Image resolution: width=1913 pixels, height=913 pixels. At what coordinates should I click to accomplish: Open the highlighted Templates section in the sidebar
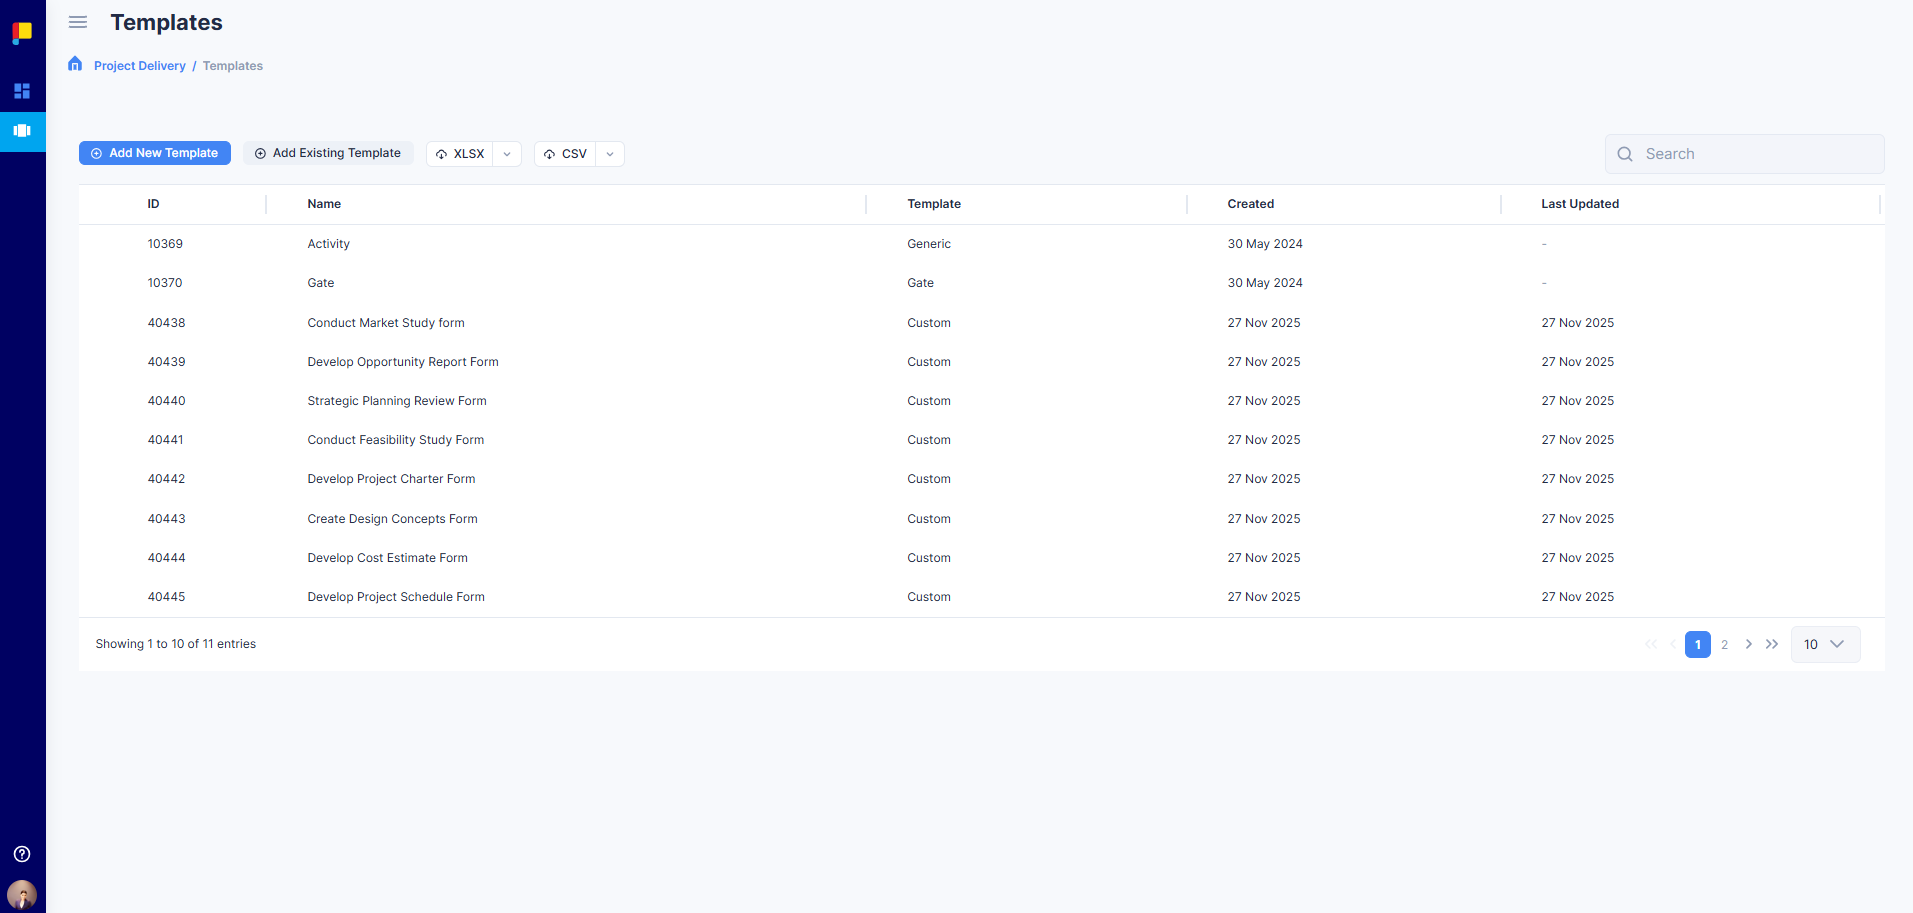tap(22, 131)
